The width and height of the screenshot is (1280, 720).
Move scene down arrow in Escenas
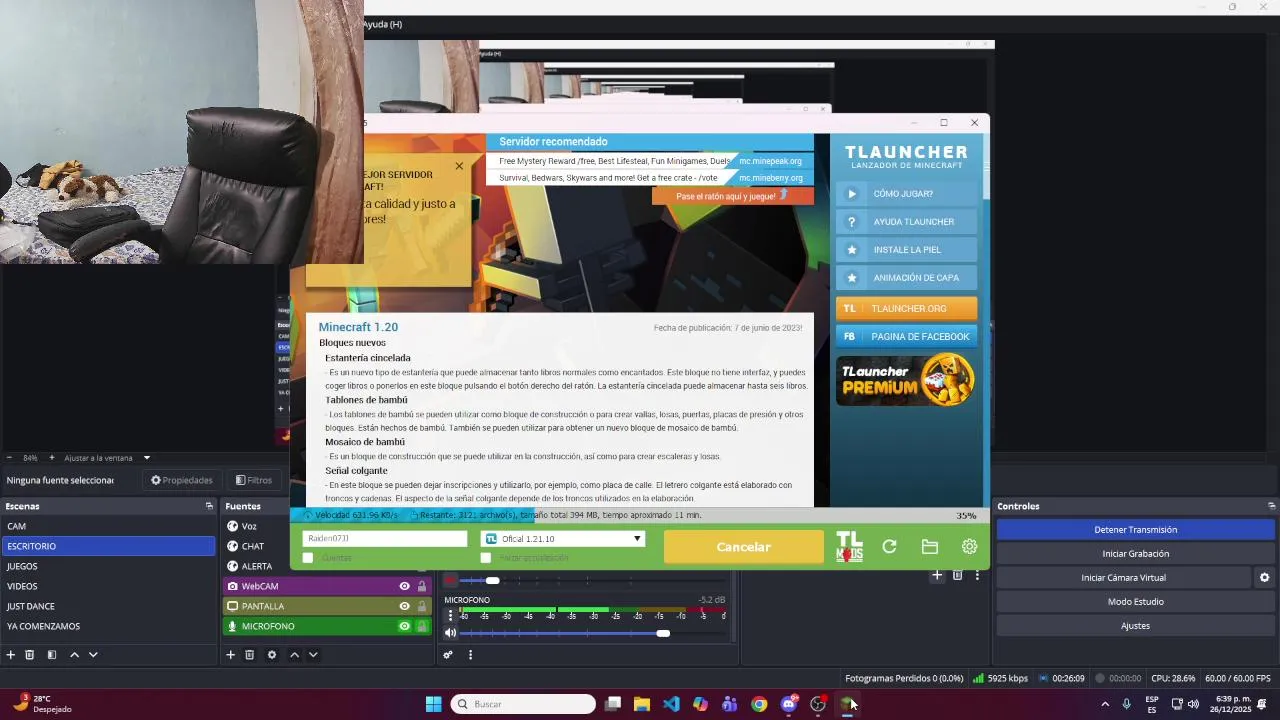[x=93, y=655]
